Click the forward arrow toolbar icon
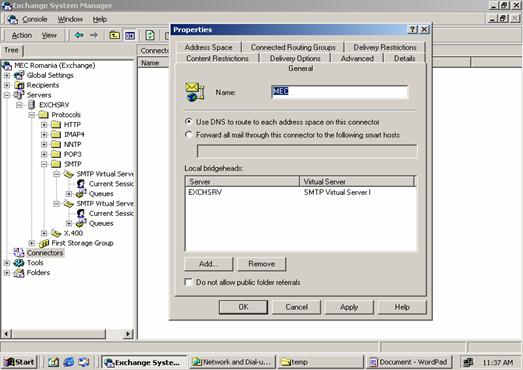Screen dimensions: 523x370 (94, 35)
